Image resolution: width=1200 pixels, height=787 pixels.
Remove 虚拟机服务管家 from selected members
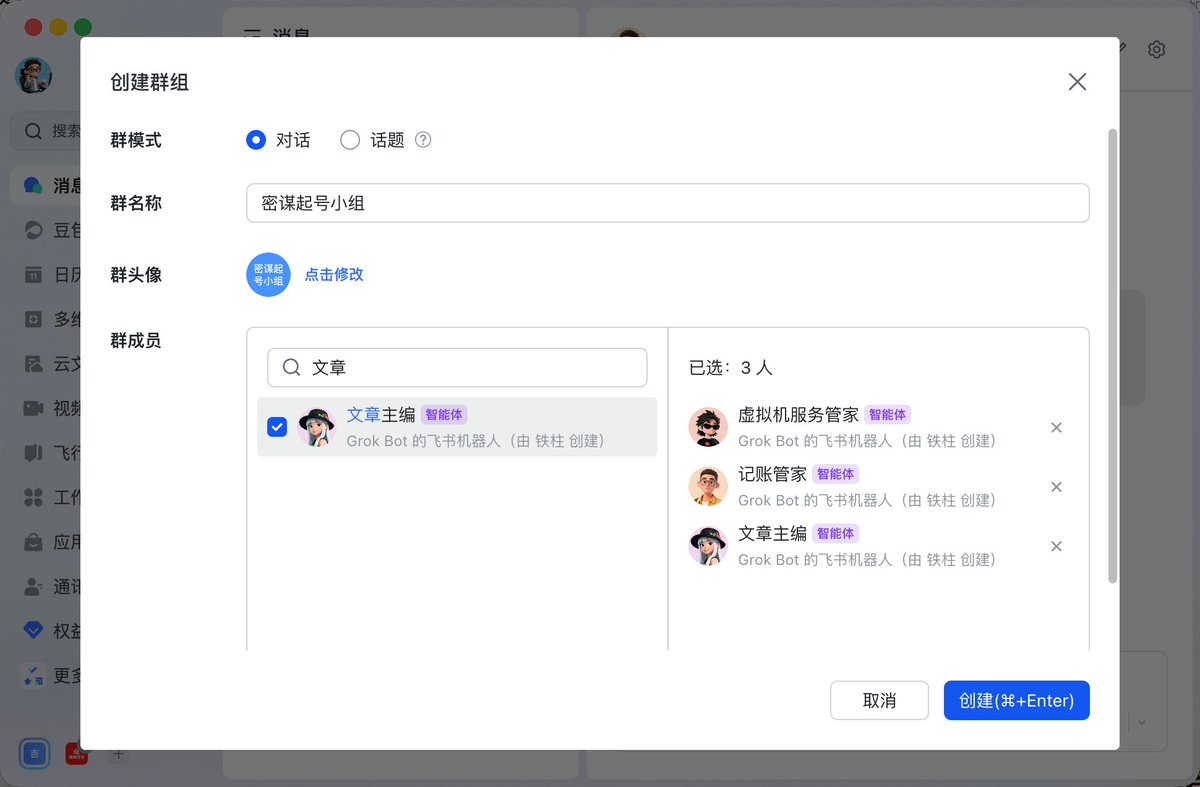point(1056,428)
